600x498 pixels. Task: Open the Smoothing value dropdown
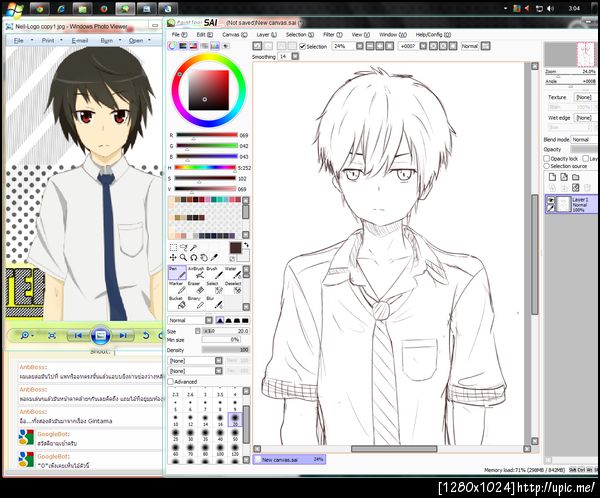(295, 56)
